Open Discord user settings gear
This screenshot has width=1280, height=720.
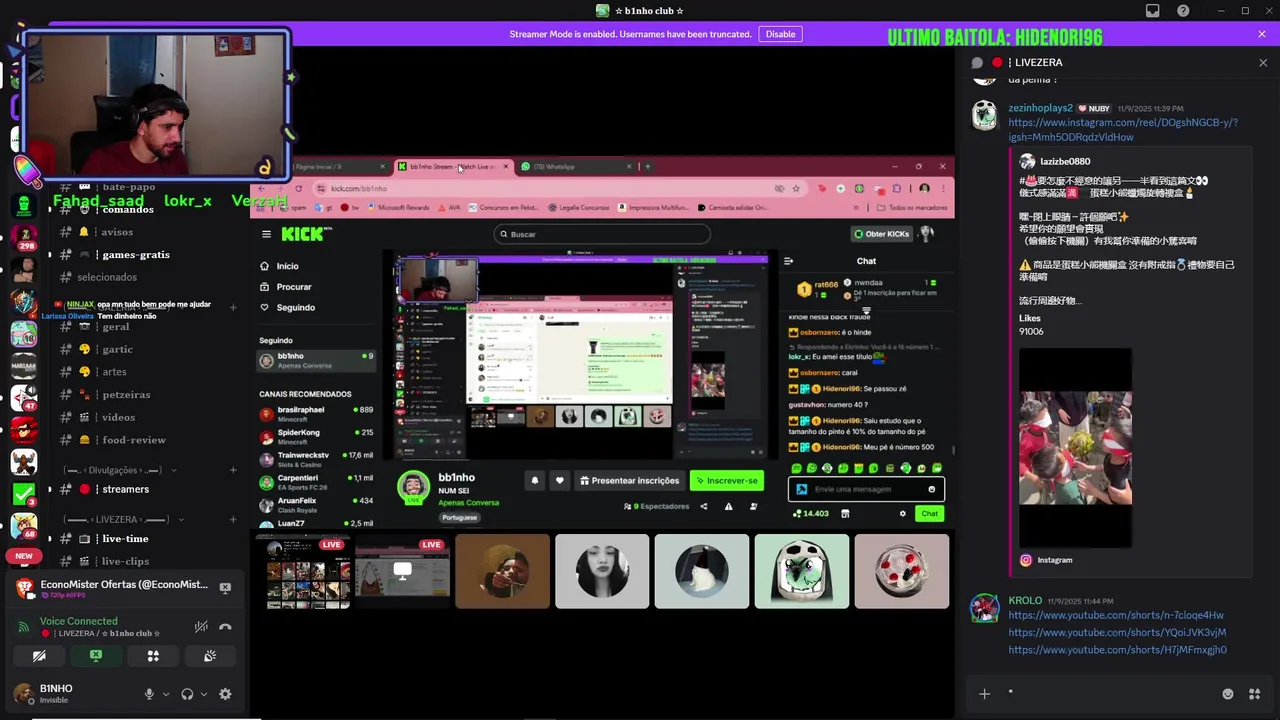pos(225,694)
